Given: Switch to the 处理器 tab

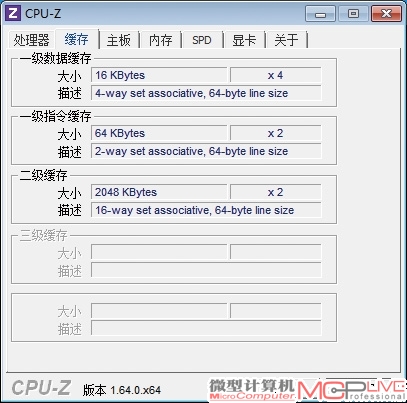Looking at the screenshot, I should (31, 40).
